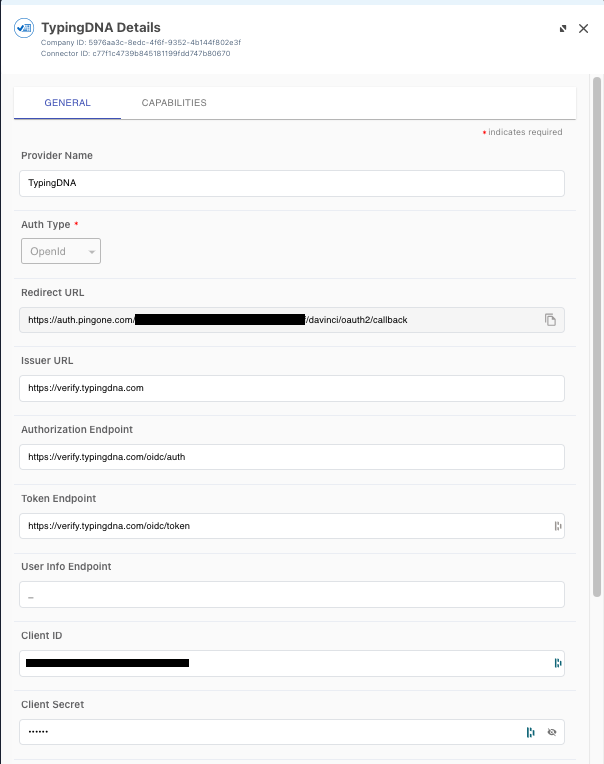Click the empty User Info Endpoint field
This screenshot has width=604, height=764.
tap(292, 594)
